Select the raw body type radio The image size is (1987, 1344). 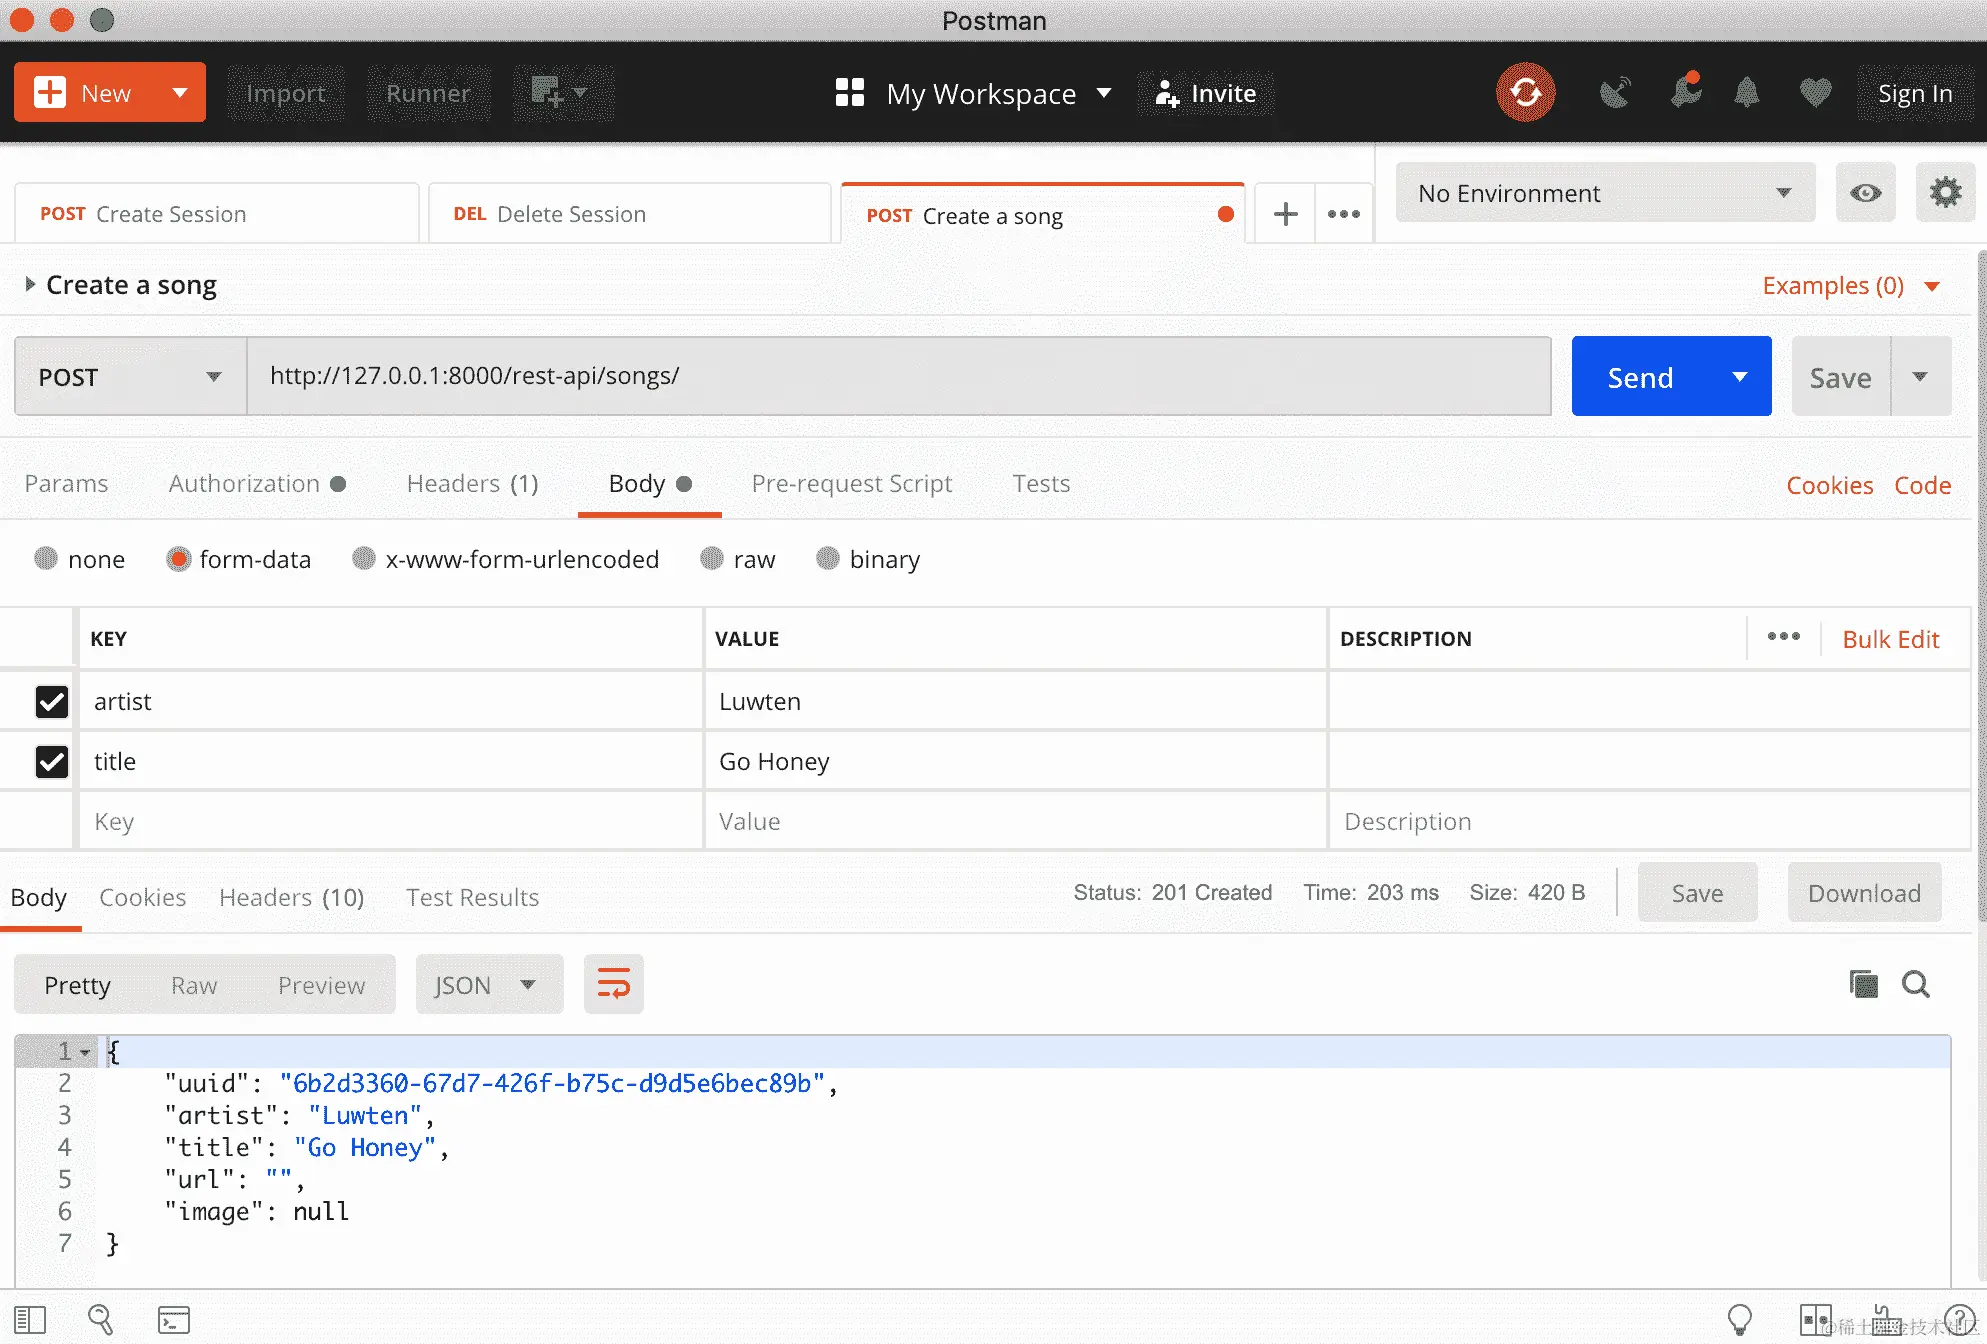(x=712, y=559)
